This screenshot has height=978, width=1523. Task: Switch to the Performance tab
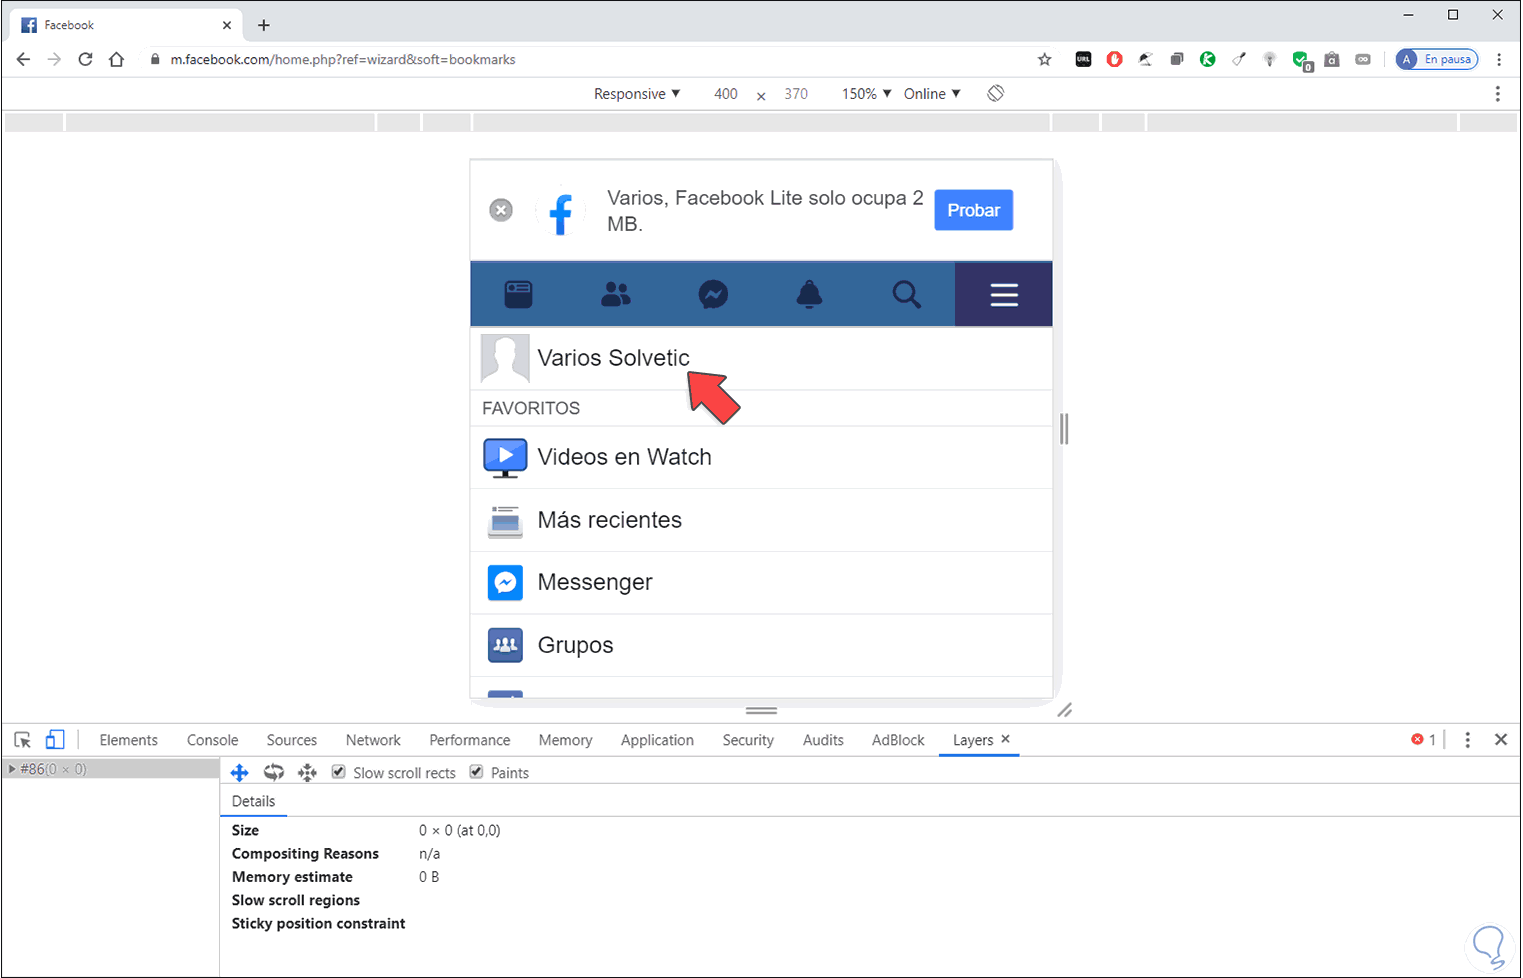point(469,740)
